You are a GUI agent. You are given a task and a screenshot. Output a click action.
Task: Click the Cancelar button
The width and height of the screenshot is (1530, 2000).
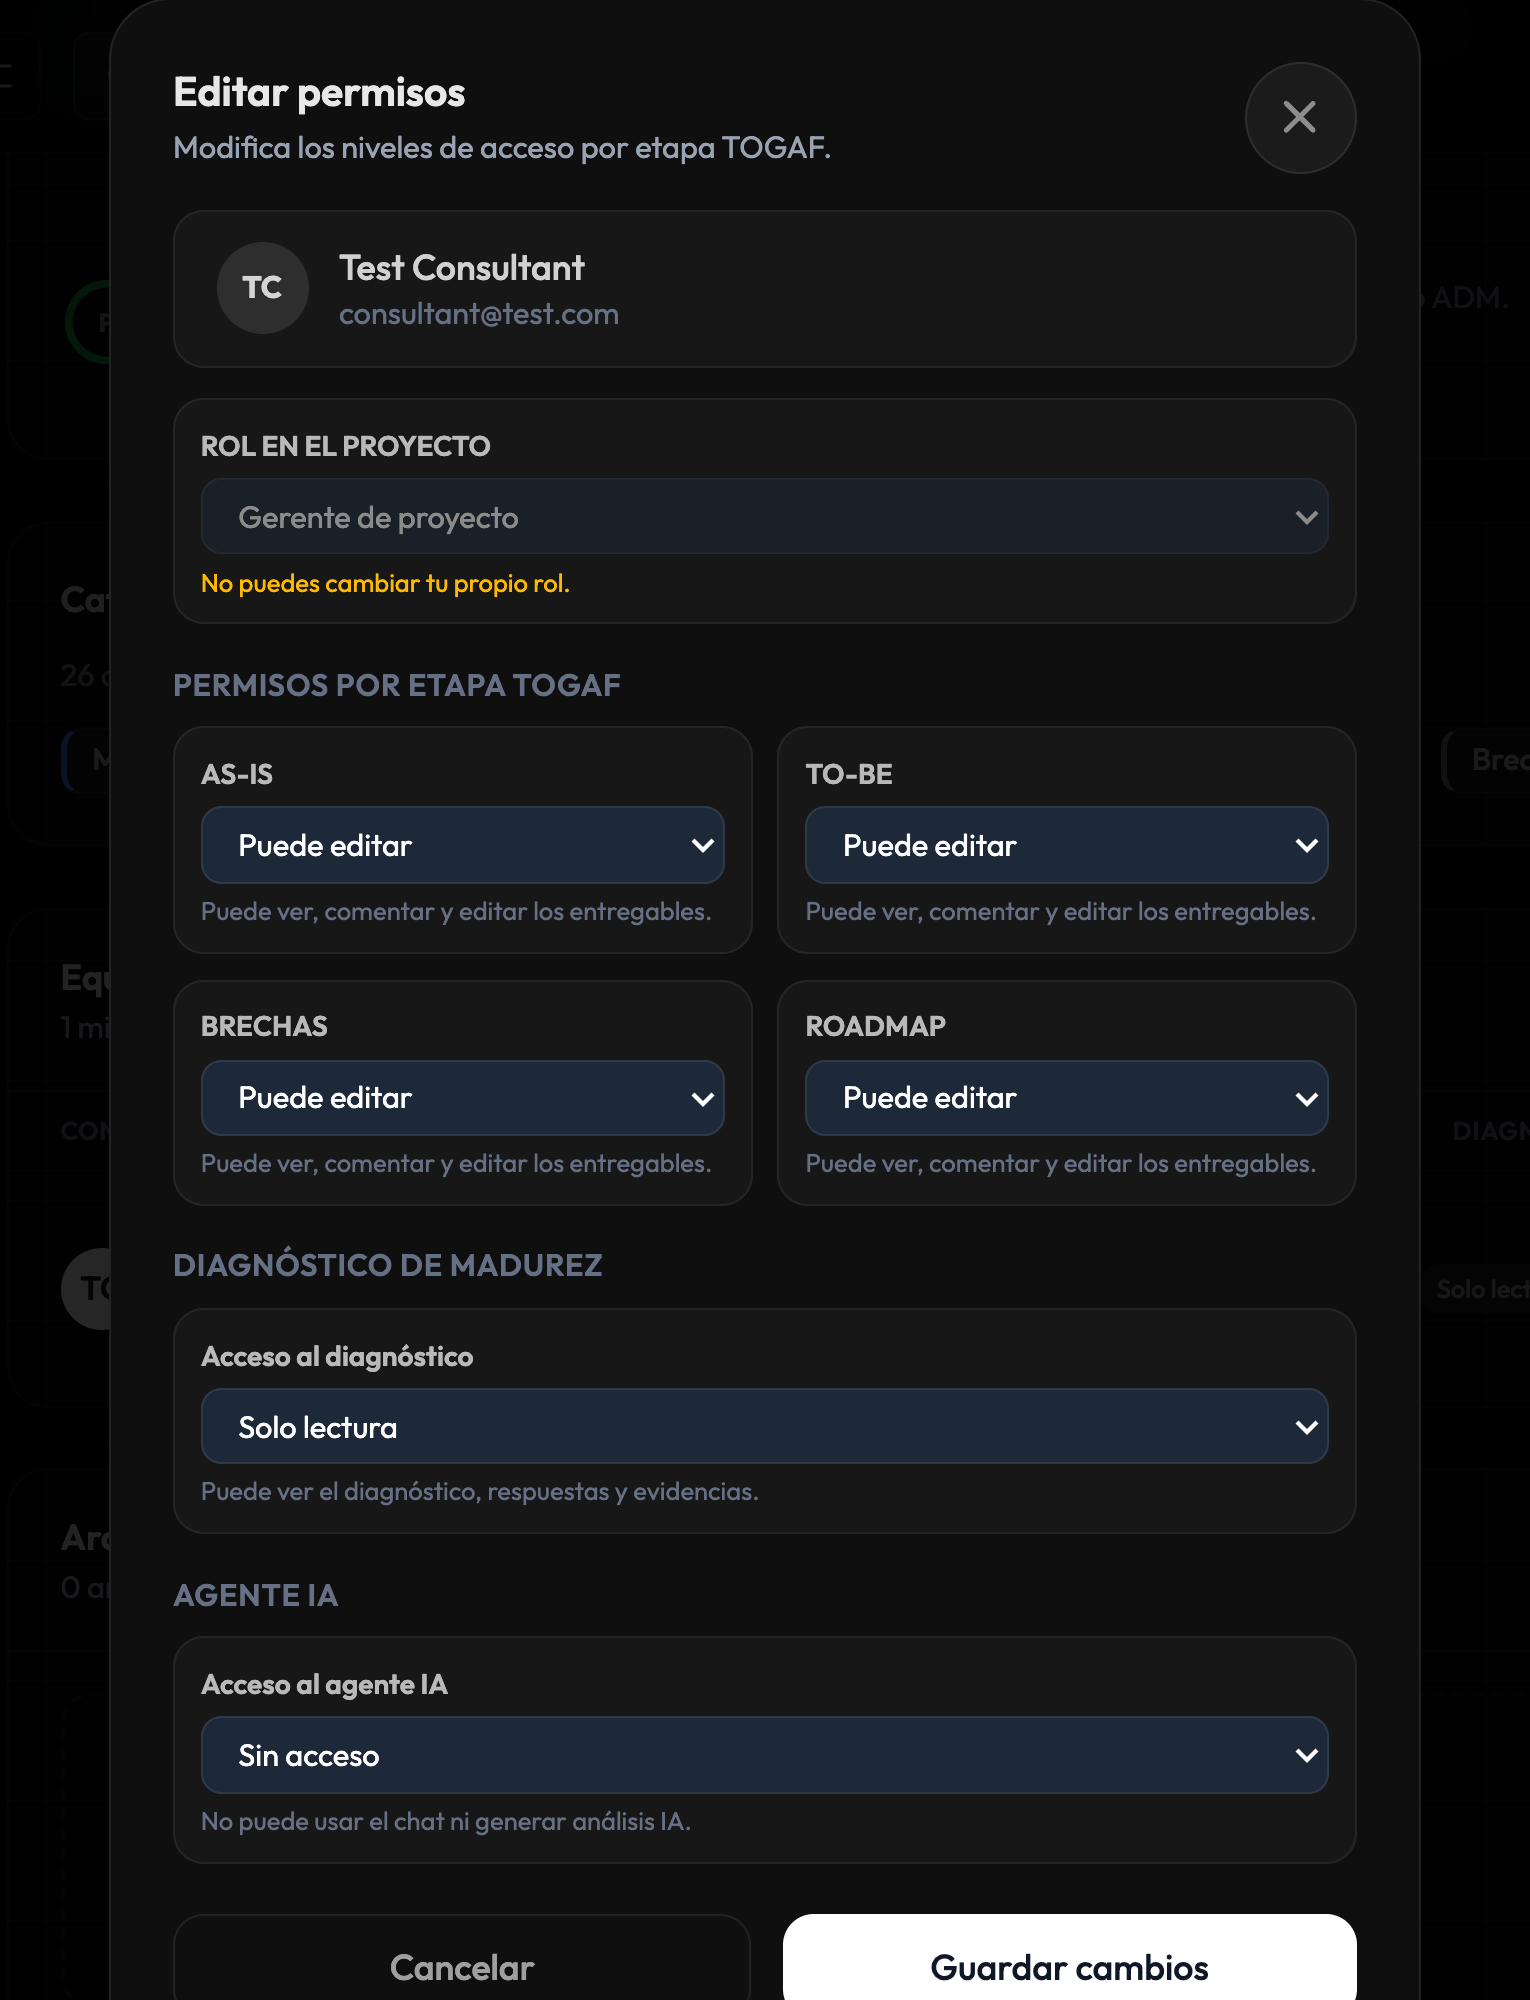click(462, 1960)
